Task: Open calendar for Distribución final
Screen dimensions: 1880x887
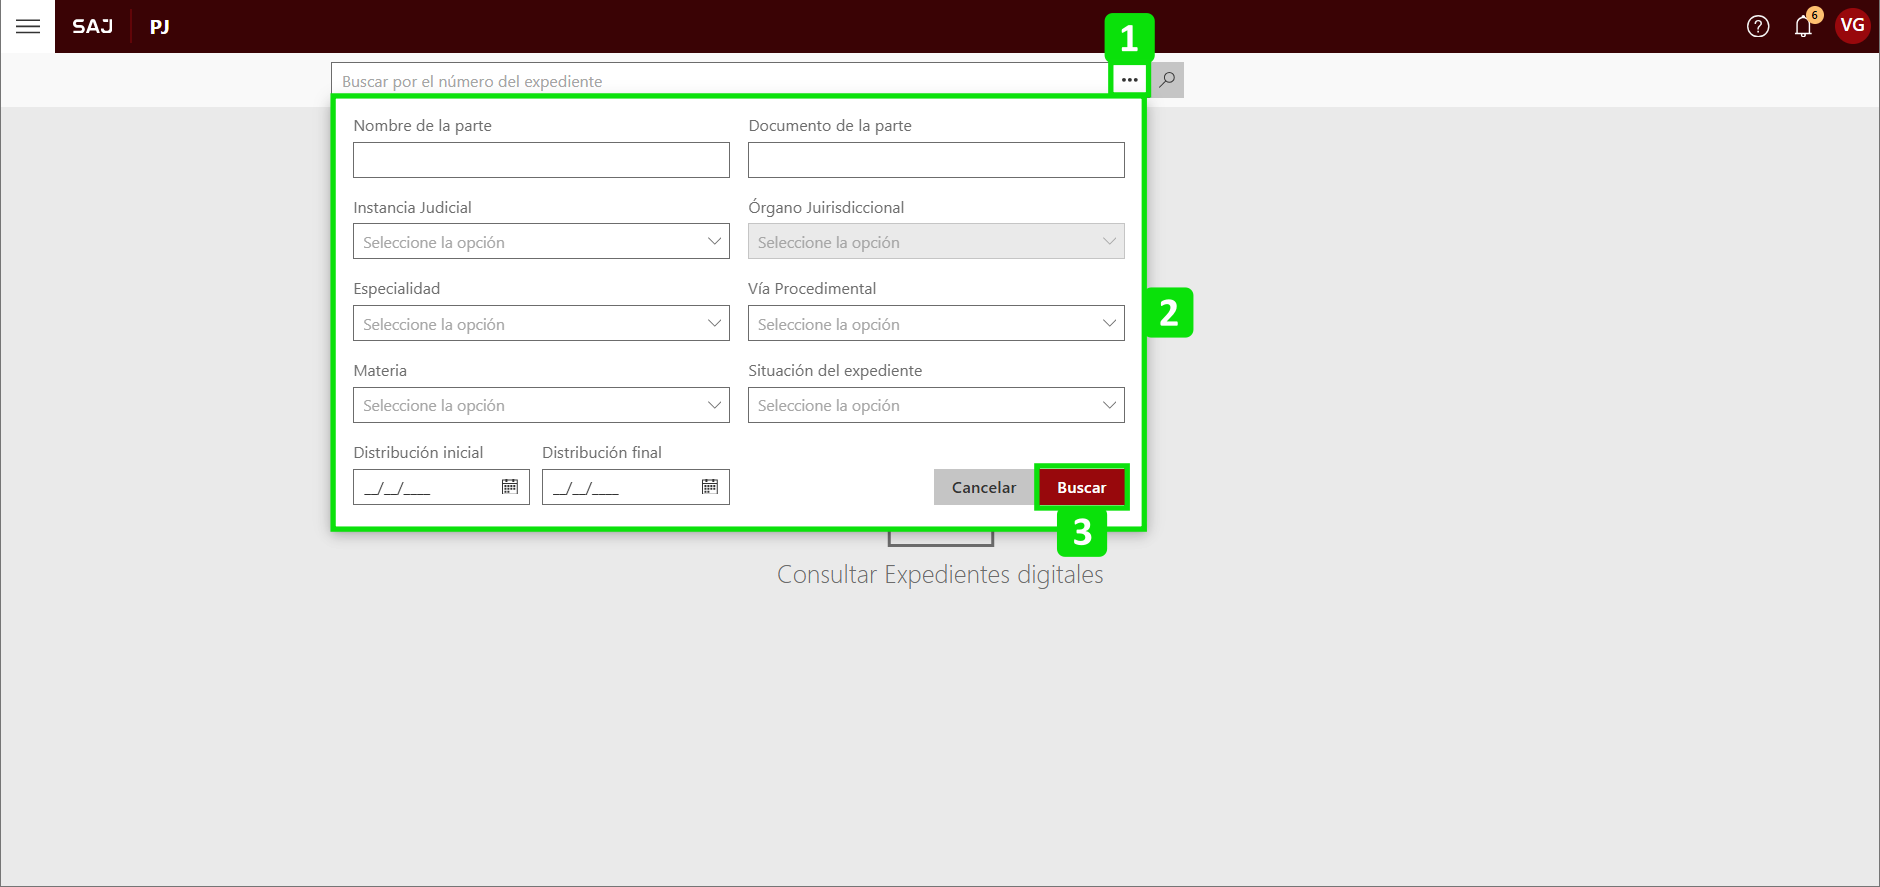Action: 710,487
